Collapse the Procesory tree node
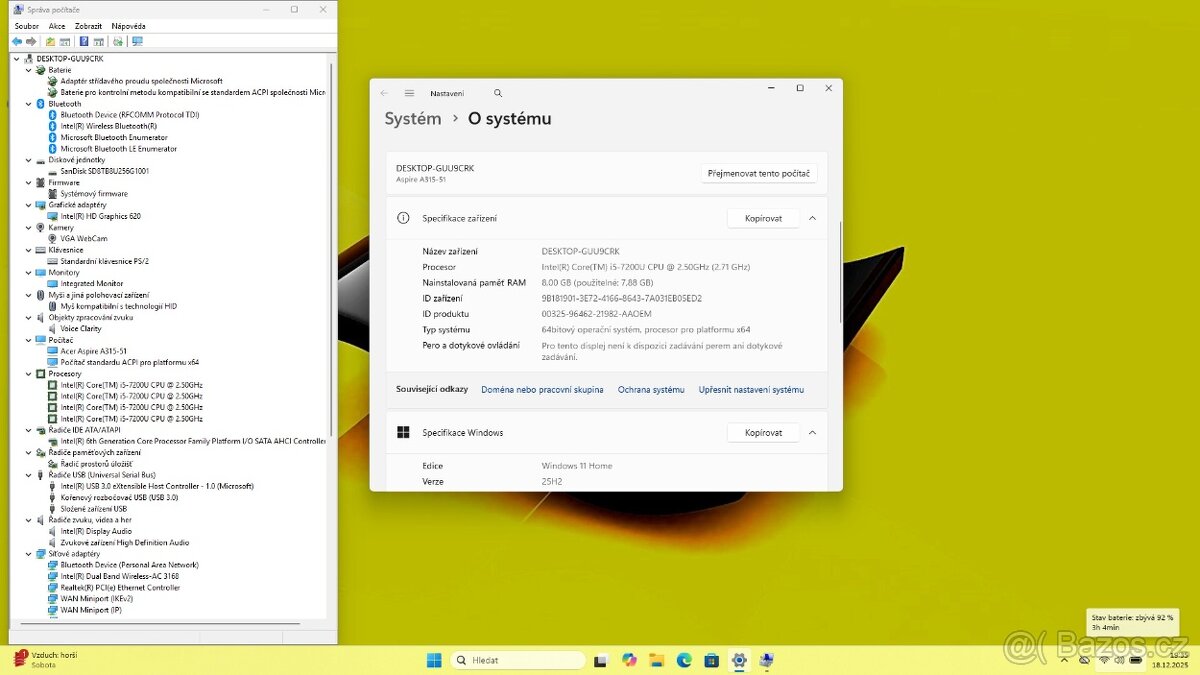The image size is (1200, 675). (x=28, y=373)
